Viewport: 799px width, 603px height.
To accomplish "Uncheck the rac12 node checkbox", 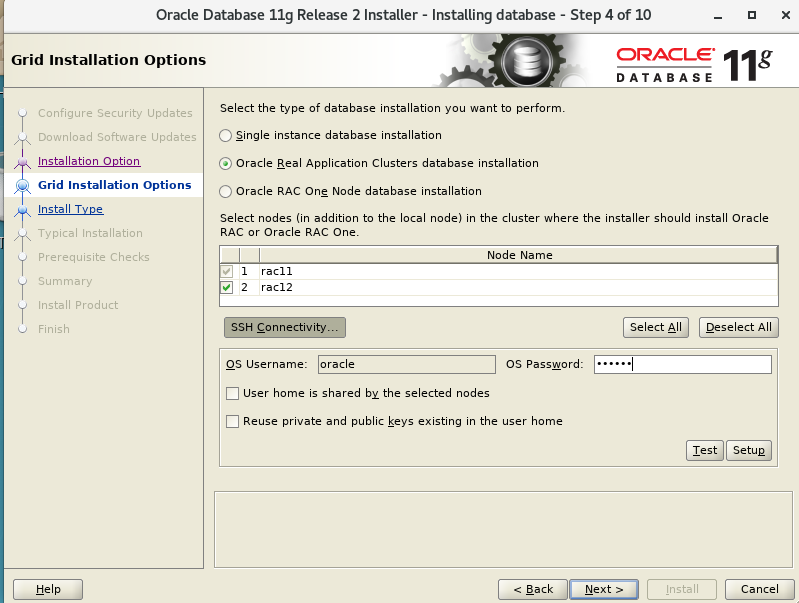I will tap(228, 288).
